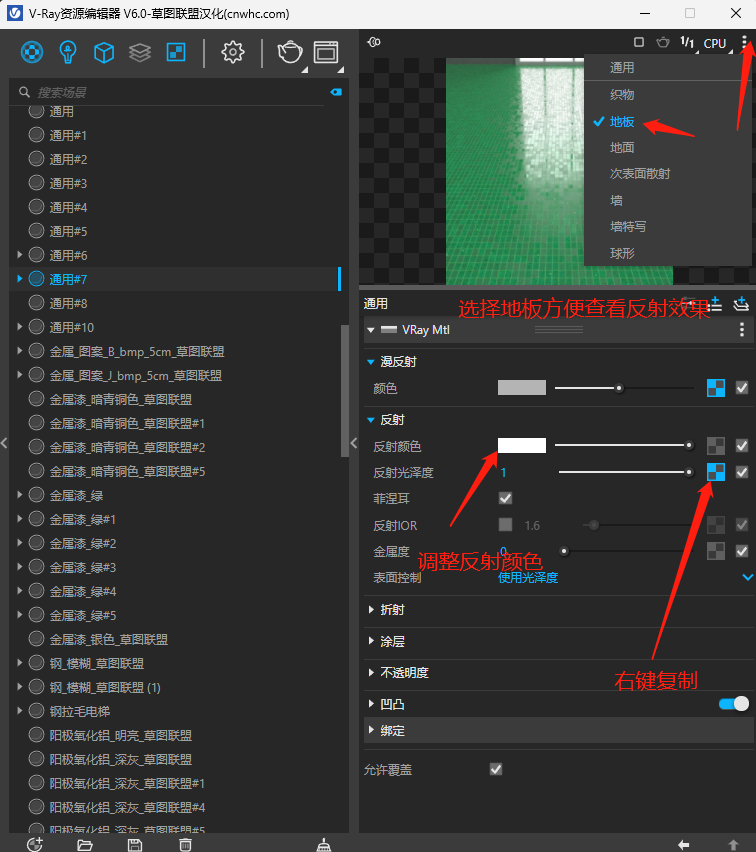This screenshot has height=852, width=756.
Task: Toggle the Fresnel (菲涅耳) checkbox
Action: click(505, 498)
